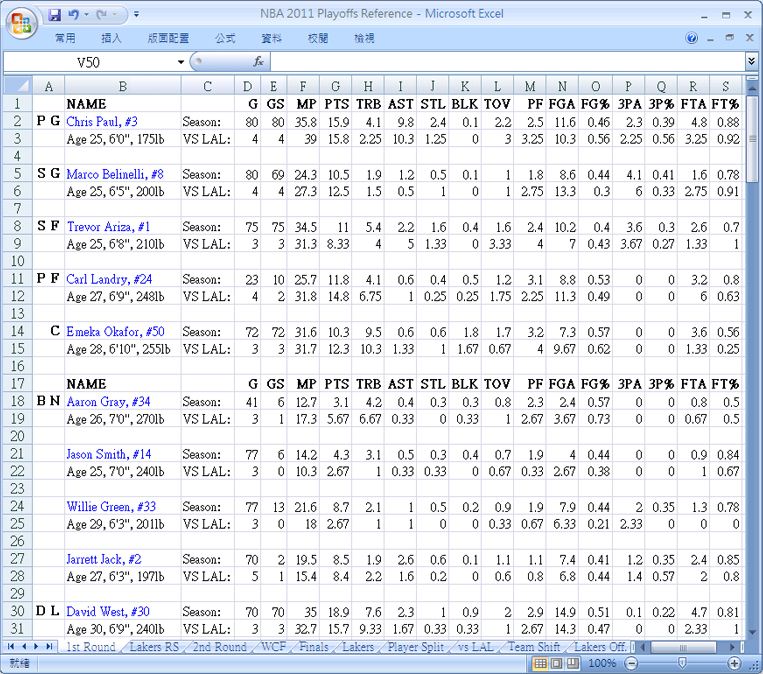Image resolution: width=763 pixels, height=674 pixels.
Task: Click the Name Box showing V50
Action: pos(89,62)
